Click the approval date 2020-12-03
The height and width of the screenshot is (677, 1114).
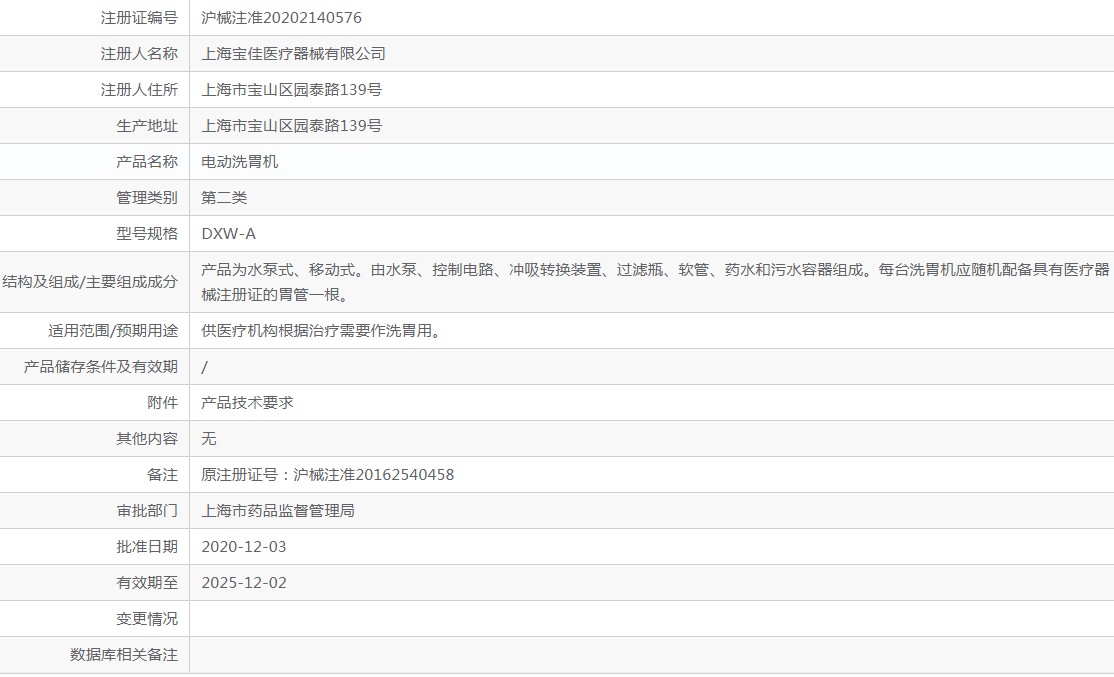point(243,547)
